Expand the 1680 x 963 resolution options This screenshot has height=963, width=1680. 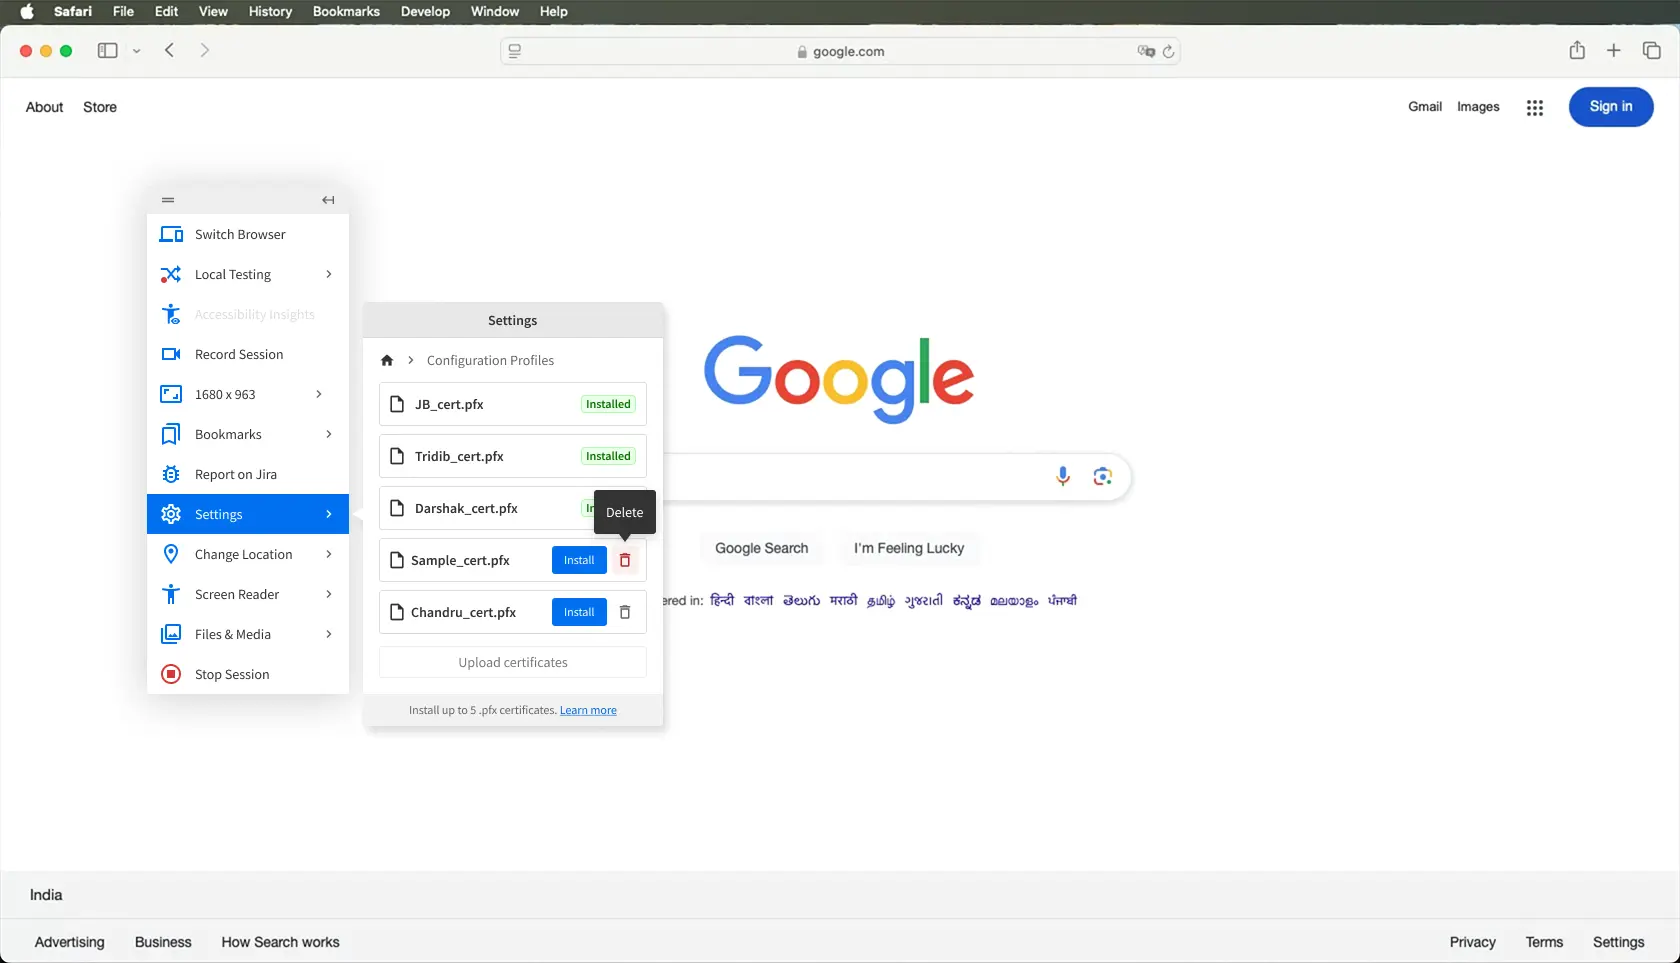click(x=319, y=394)
